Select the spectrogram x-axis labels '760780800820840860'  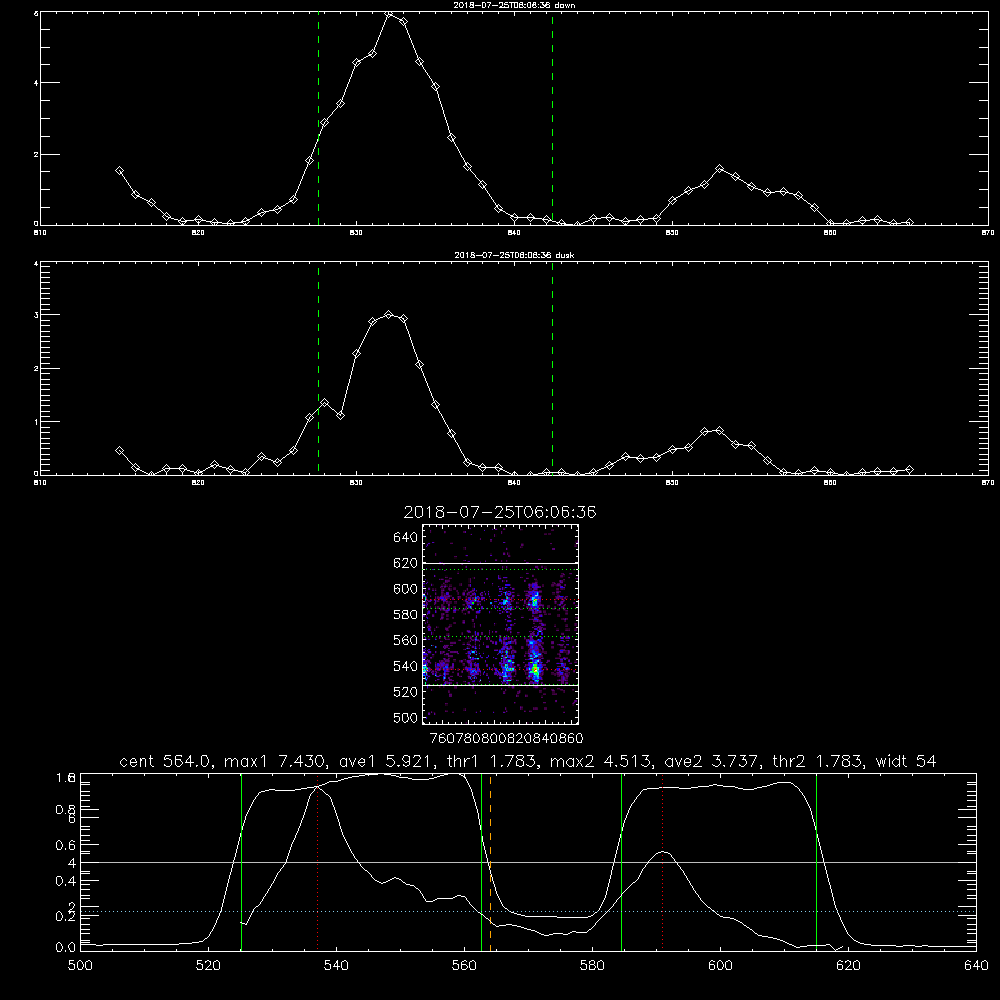click(506, 738)
